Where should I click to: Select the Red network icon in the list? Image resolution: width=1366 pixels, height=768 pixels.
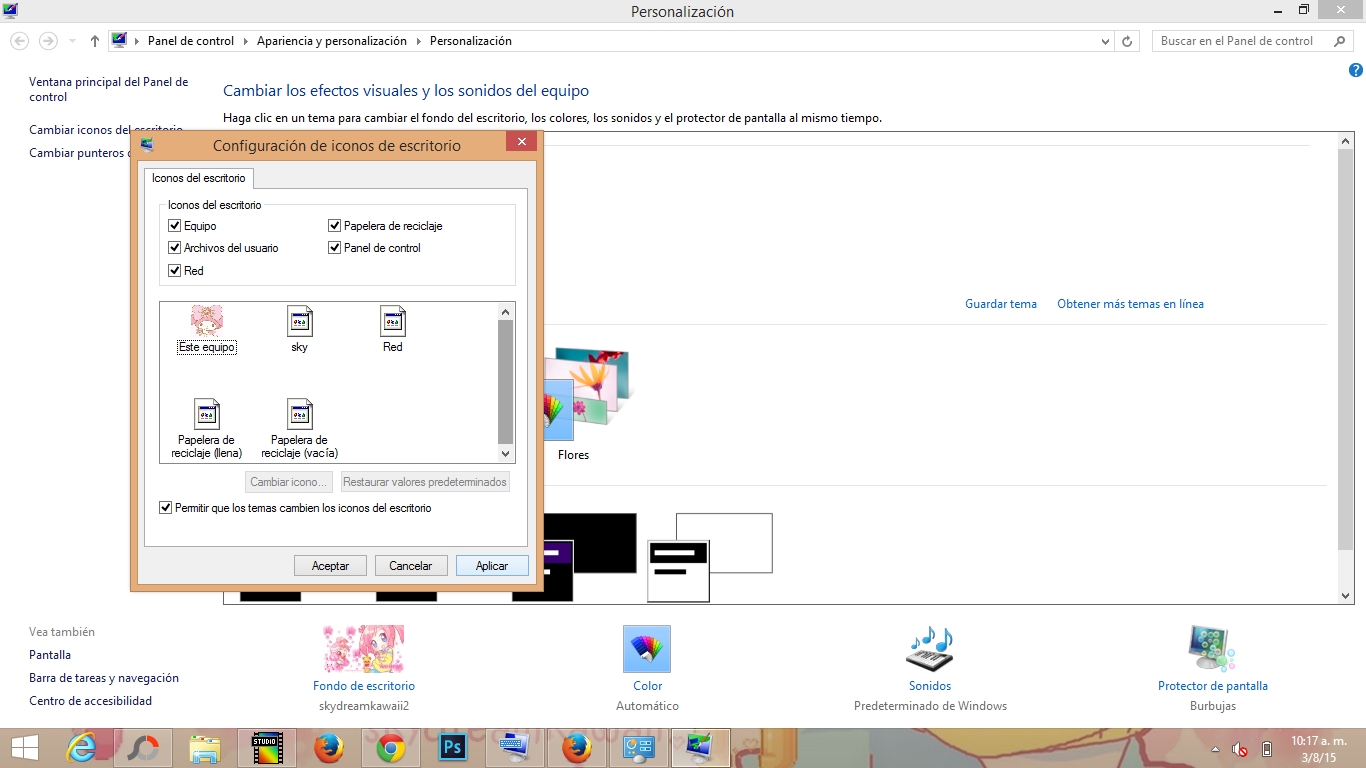click(393, 330)
